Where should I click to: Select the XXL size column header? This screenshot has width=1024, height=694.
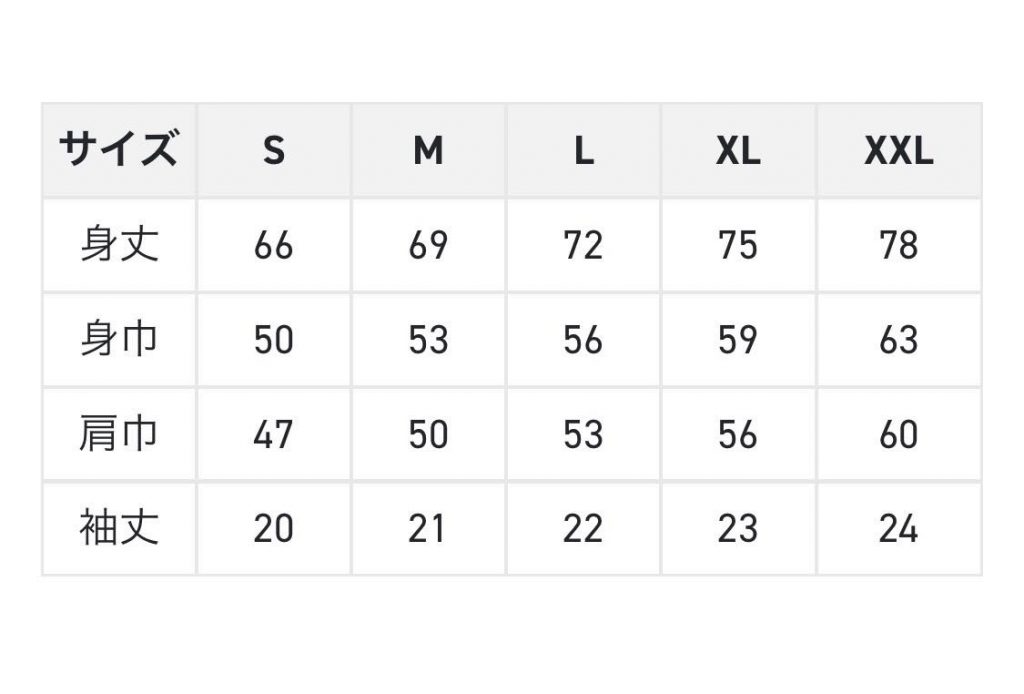click(x=899, y=150)
